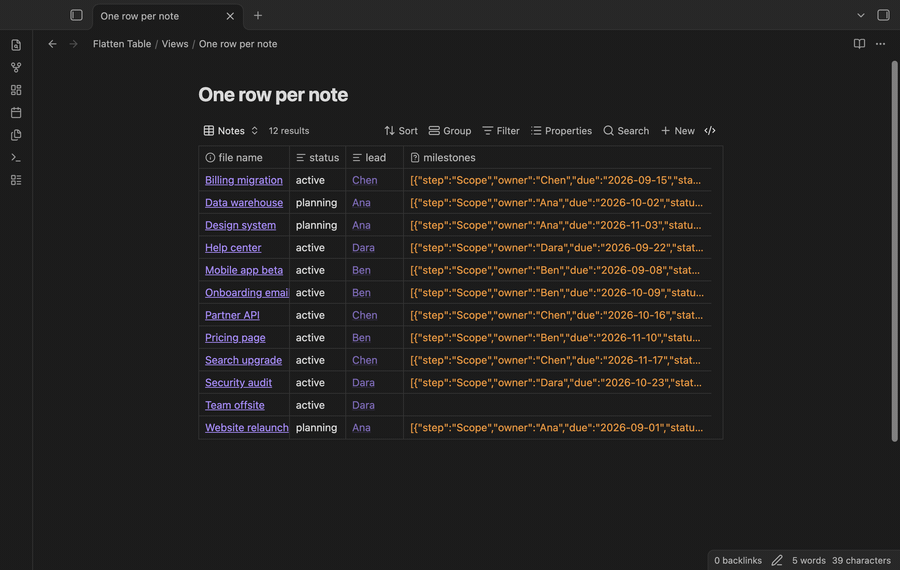Select Dara lead in Help center row

tap(363, 247)
